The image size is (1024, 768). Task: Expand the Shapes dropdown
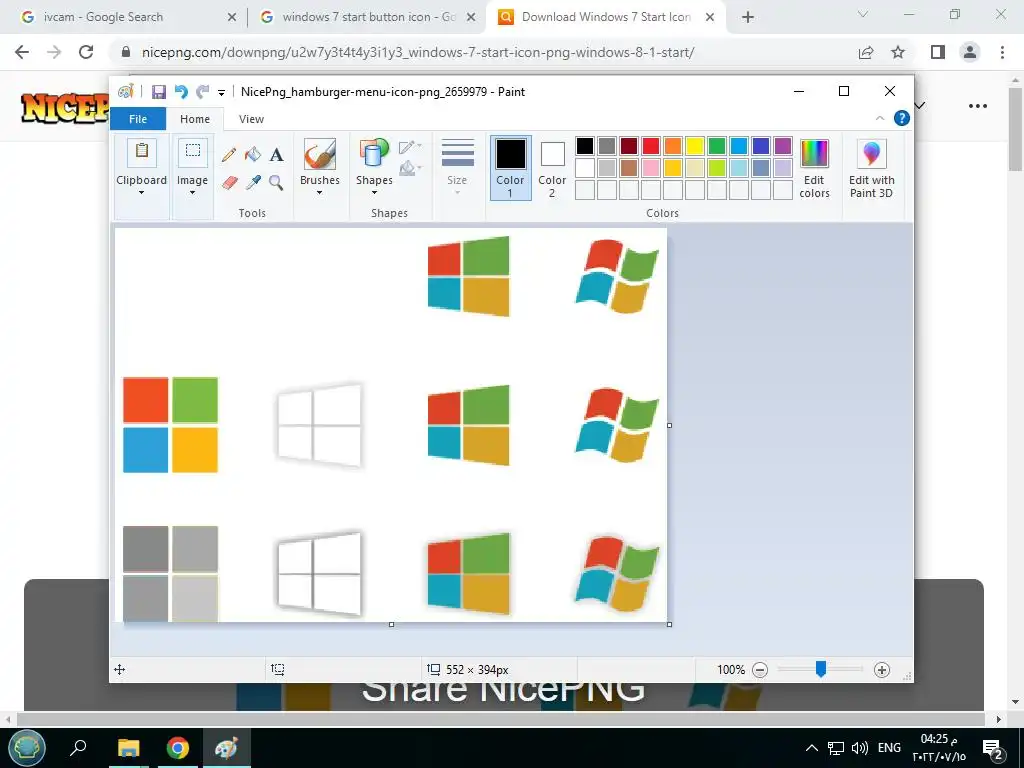pos(374,193)
